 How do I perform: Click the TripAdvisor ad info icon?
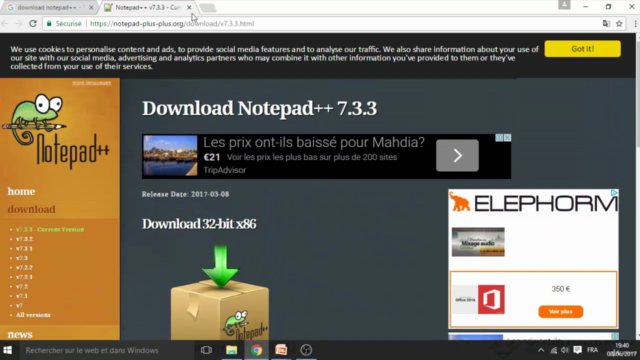[499, 138]
